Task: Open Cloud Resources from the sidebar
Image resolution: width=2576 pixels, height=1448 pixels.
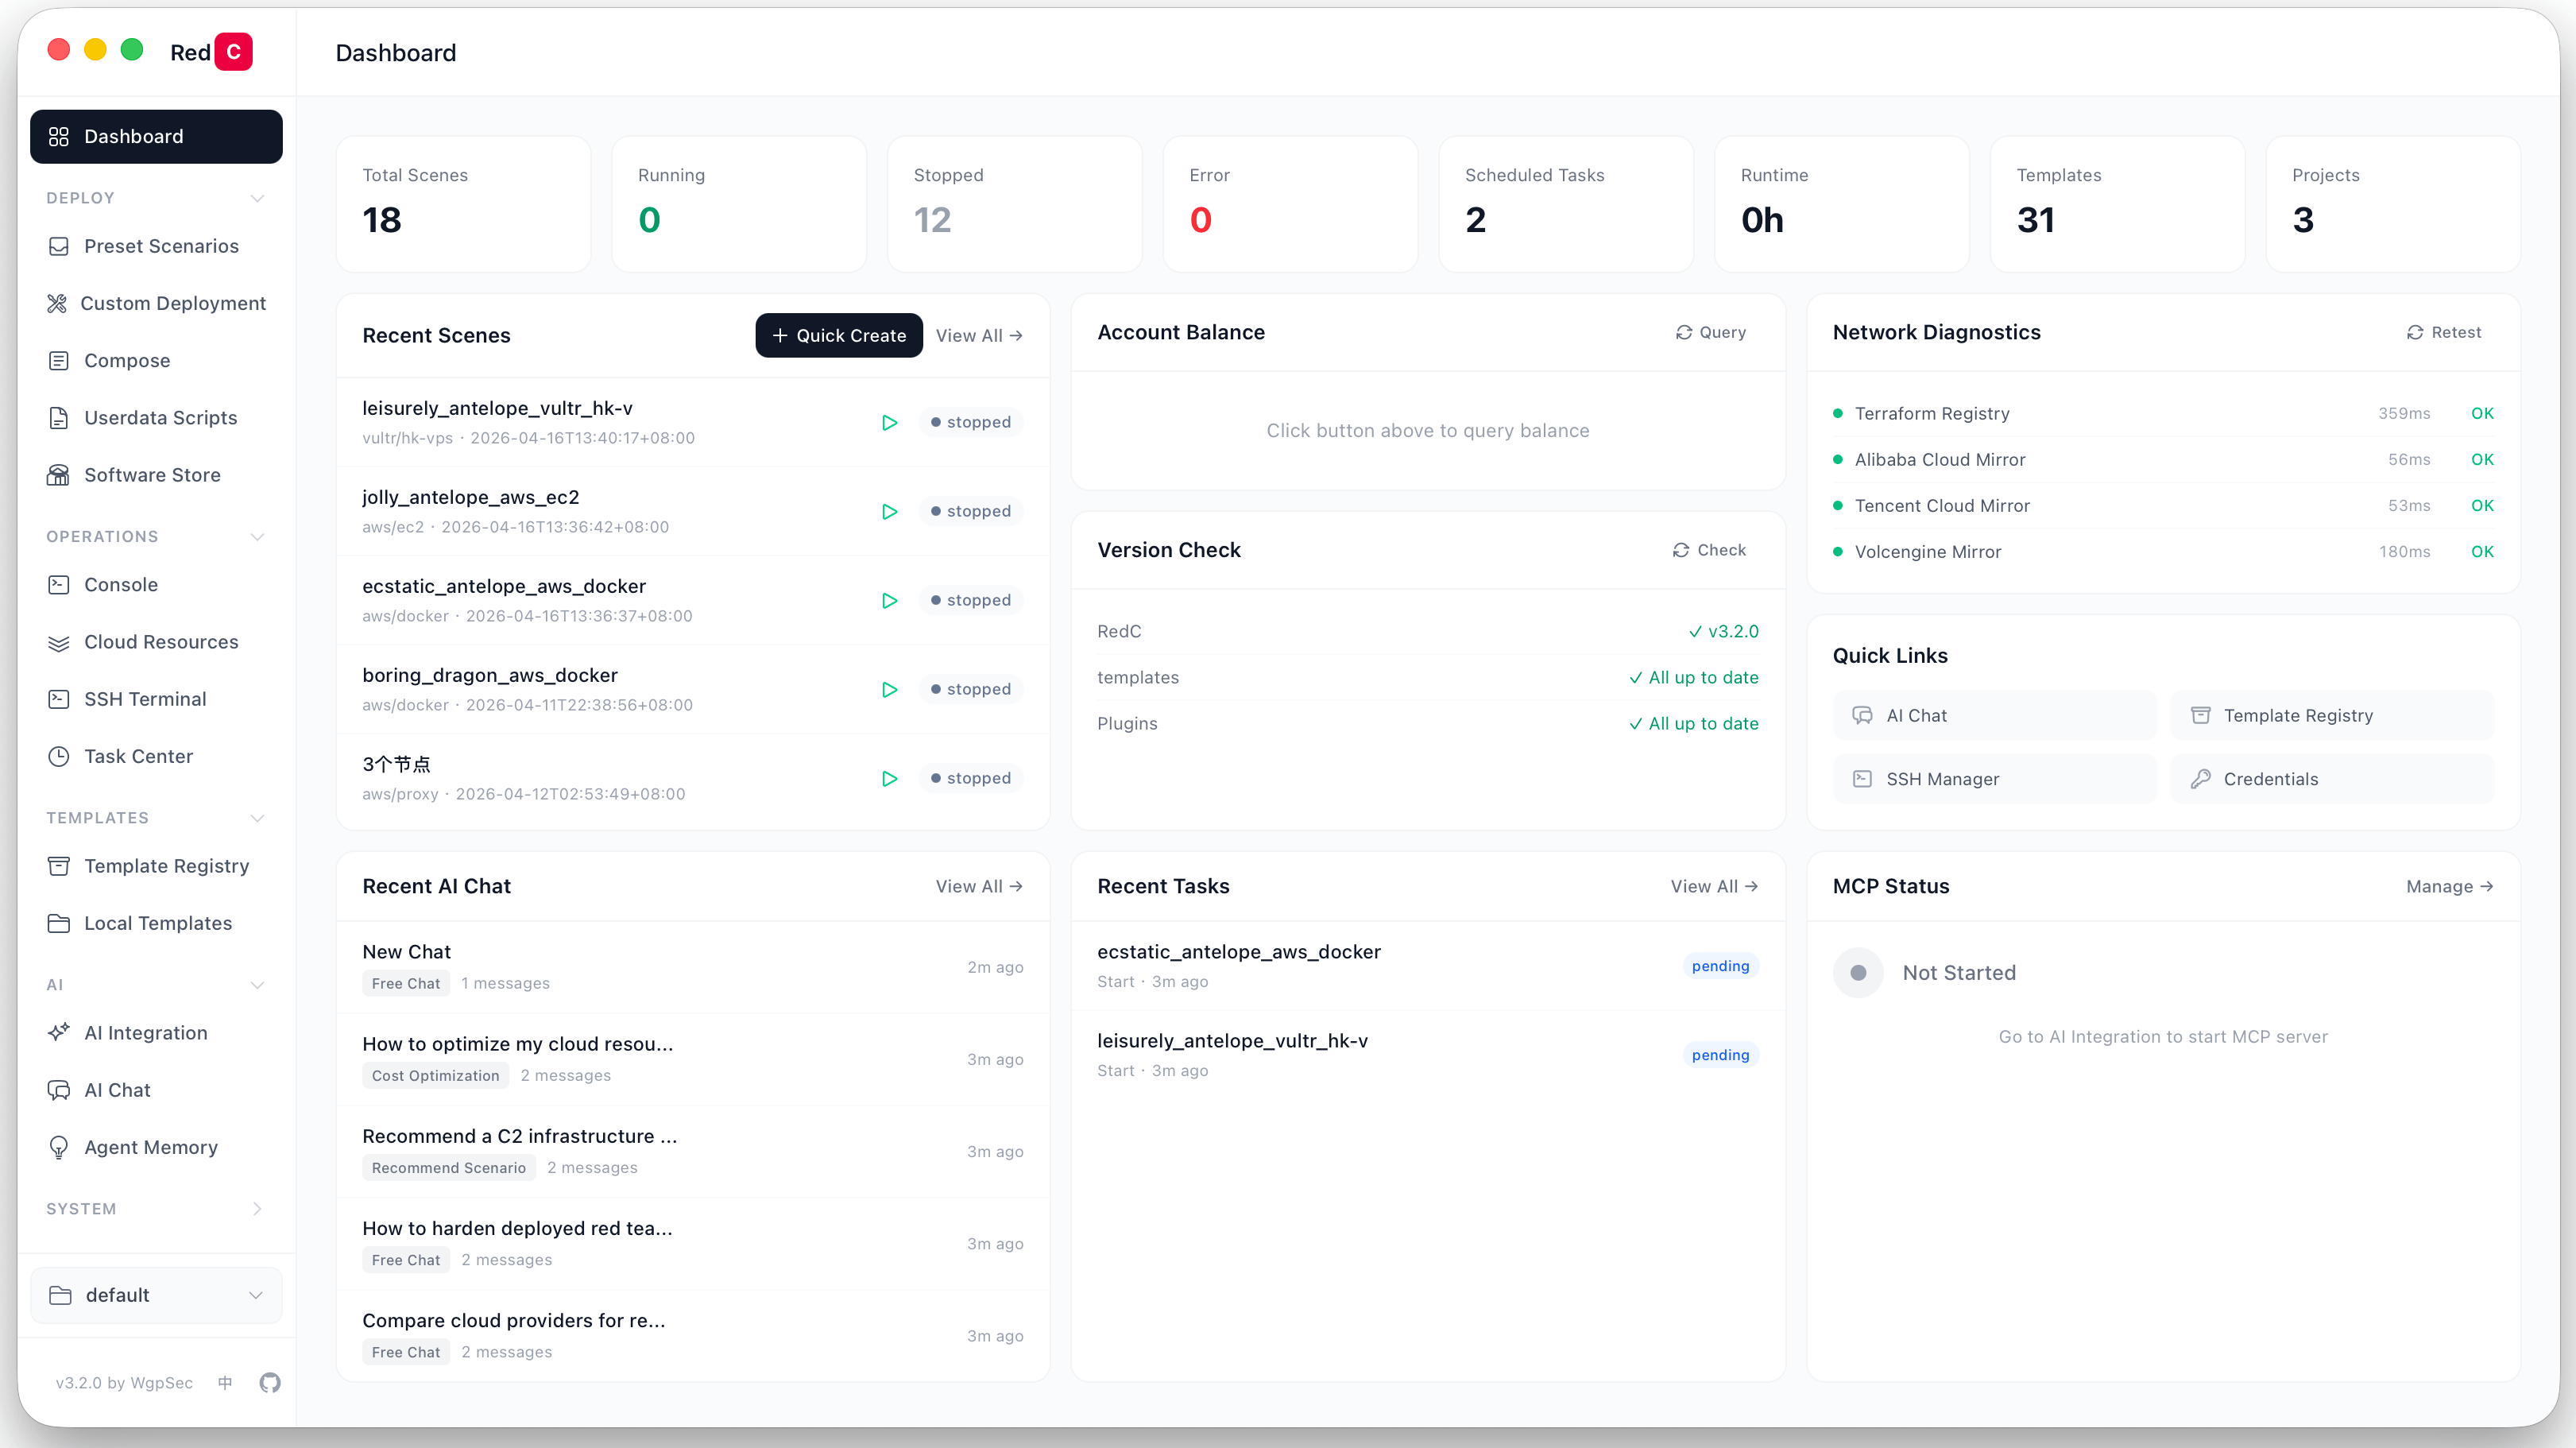Action: pos(160,641)
